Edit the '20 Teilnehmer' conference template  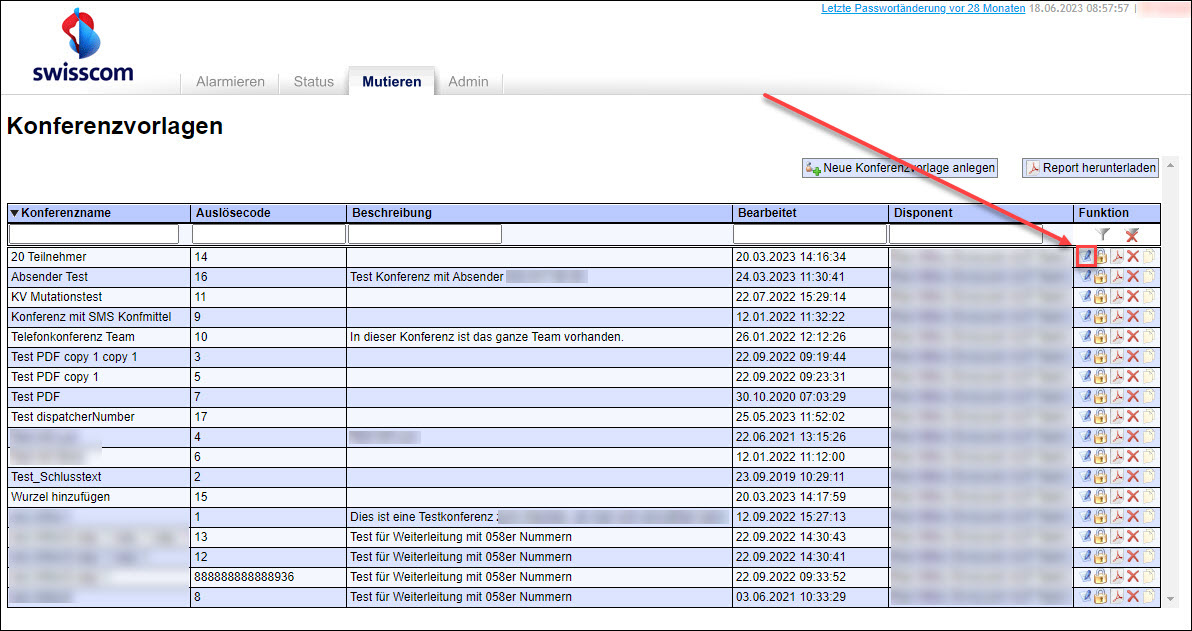1086,256
